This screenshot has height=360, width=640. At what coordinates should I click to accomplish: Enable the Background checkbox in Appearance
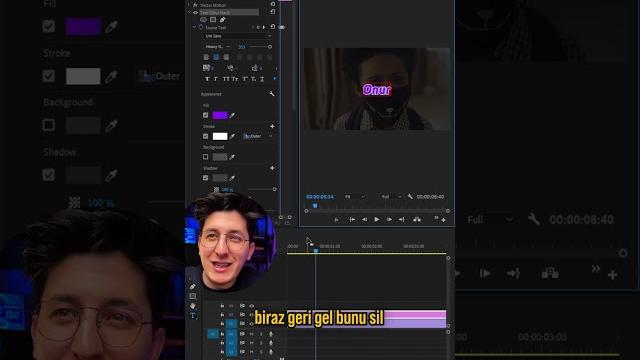pos(206,157)
